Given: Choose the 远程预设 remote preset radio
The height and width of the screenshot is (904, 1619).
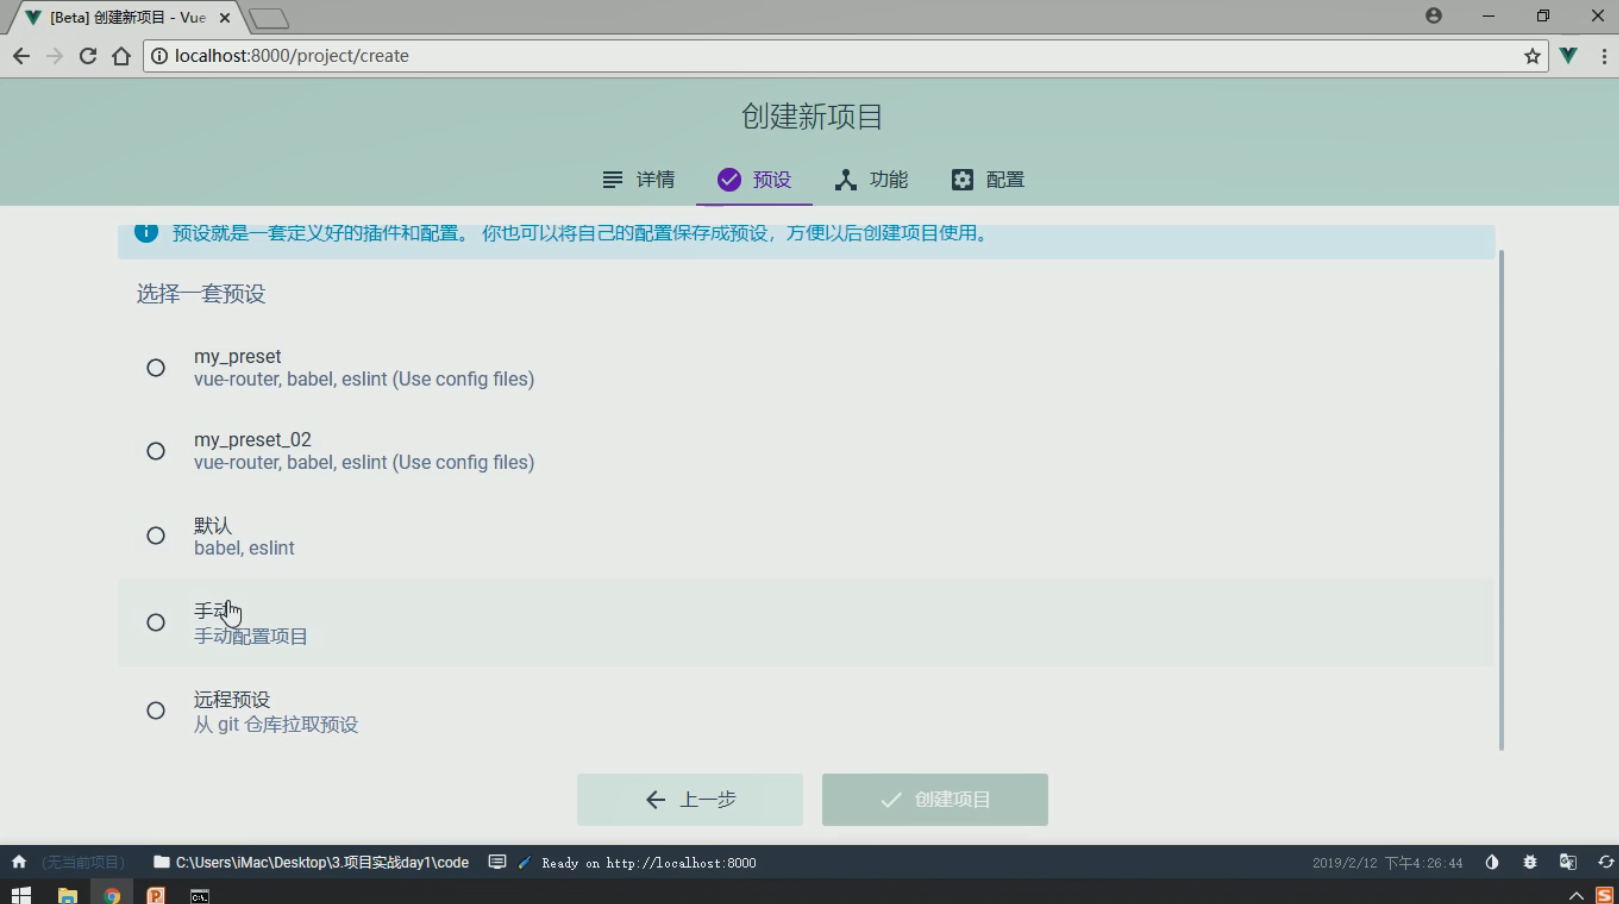Looking at the screenshot, I should click(x=156, y=711).
